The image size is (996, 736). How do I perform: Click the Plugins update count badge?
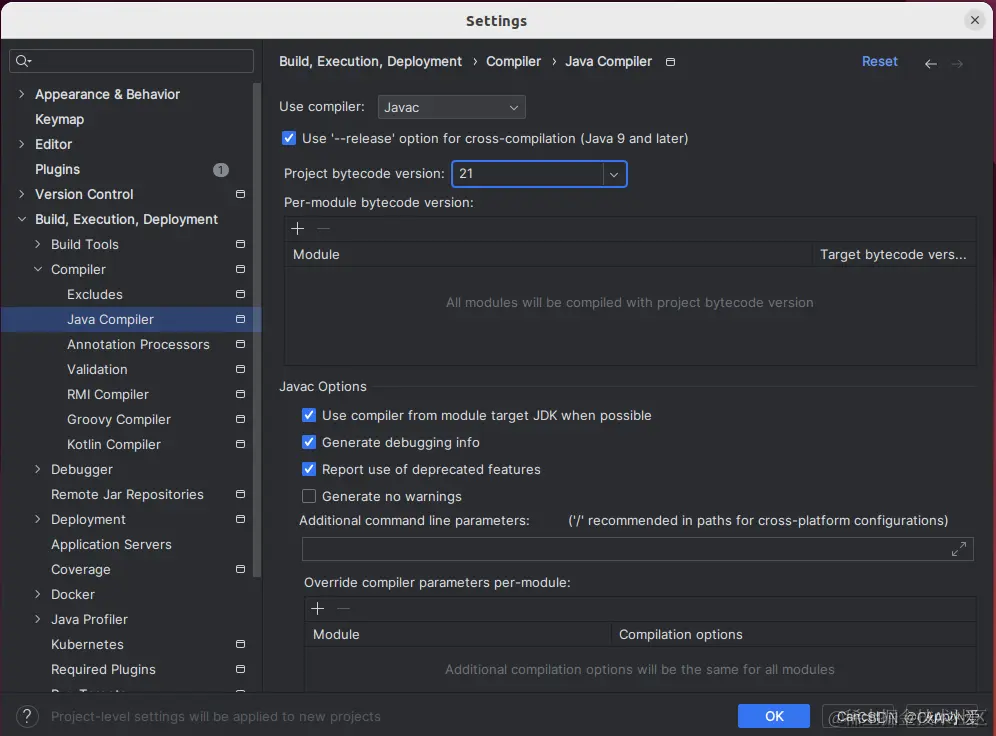tap(220, 170)
